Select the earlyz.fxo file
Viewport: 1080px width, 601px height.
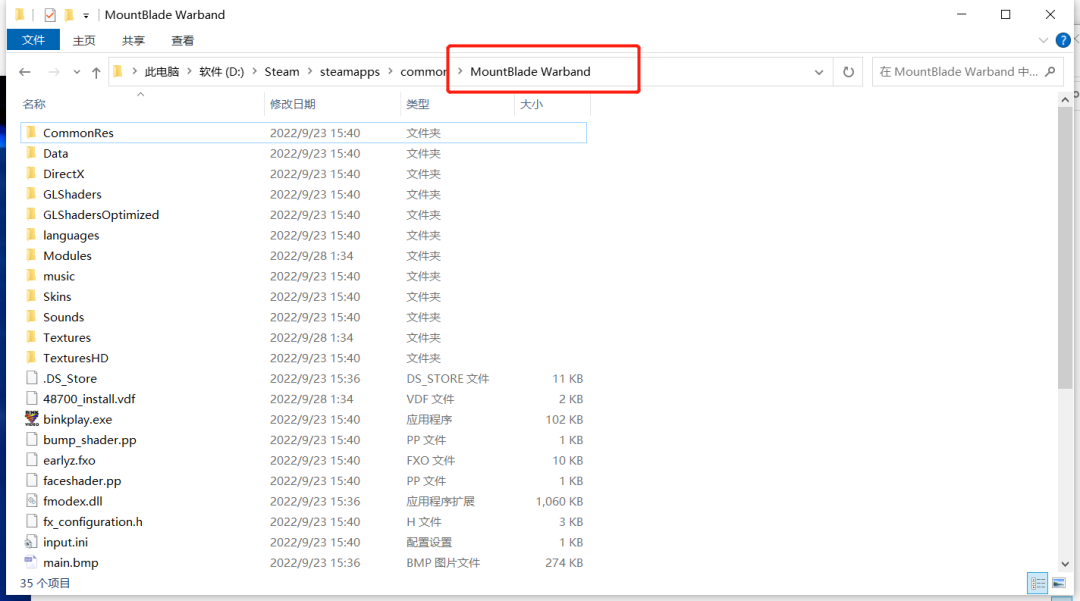pos(69,461)
